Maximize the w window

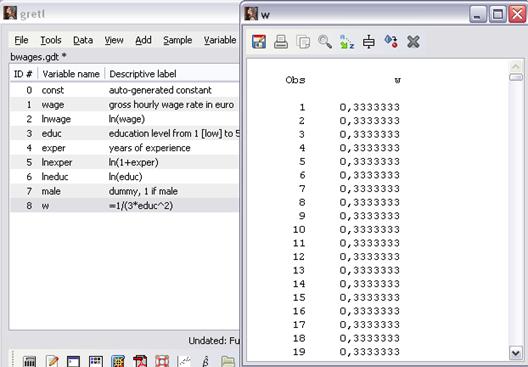pos(498,14)
